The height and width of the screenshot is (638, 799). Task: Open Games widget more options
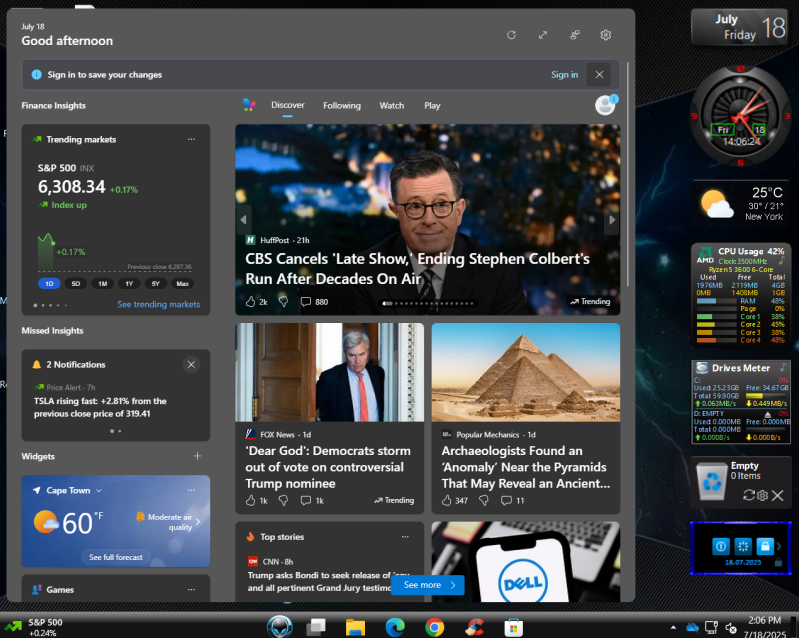pos(191,590)
